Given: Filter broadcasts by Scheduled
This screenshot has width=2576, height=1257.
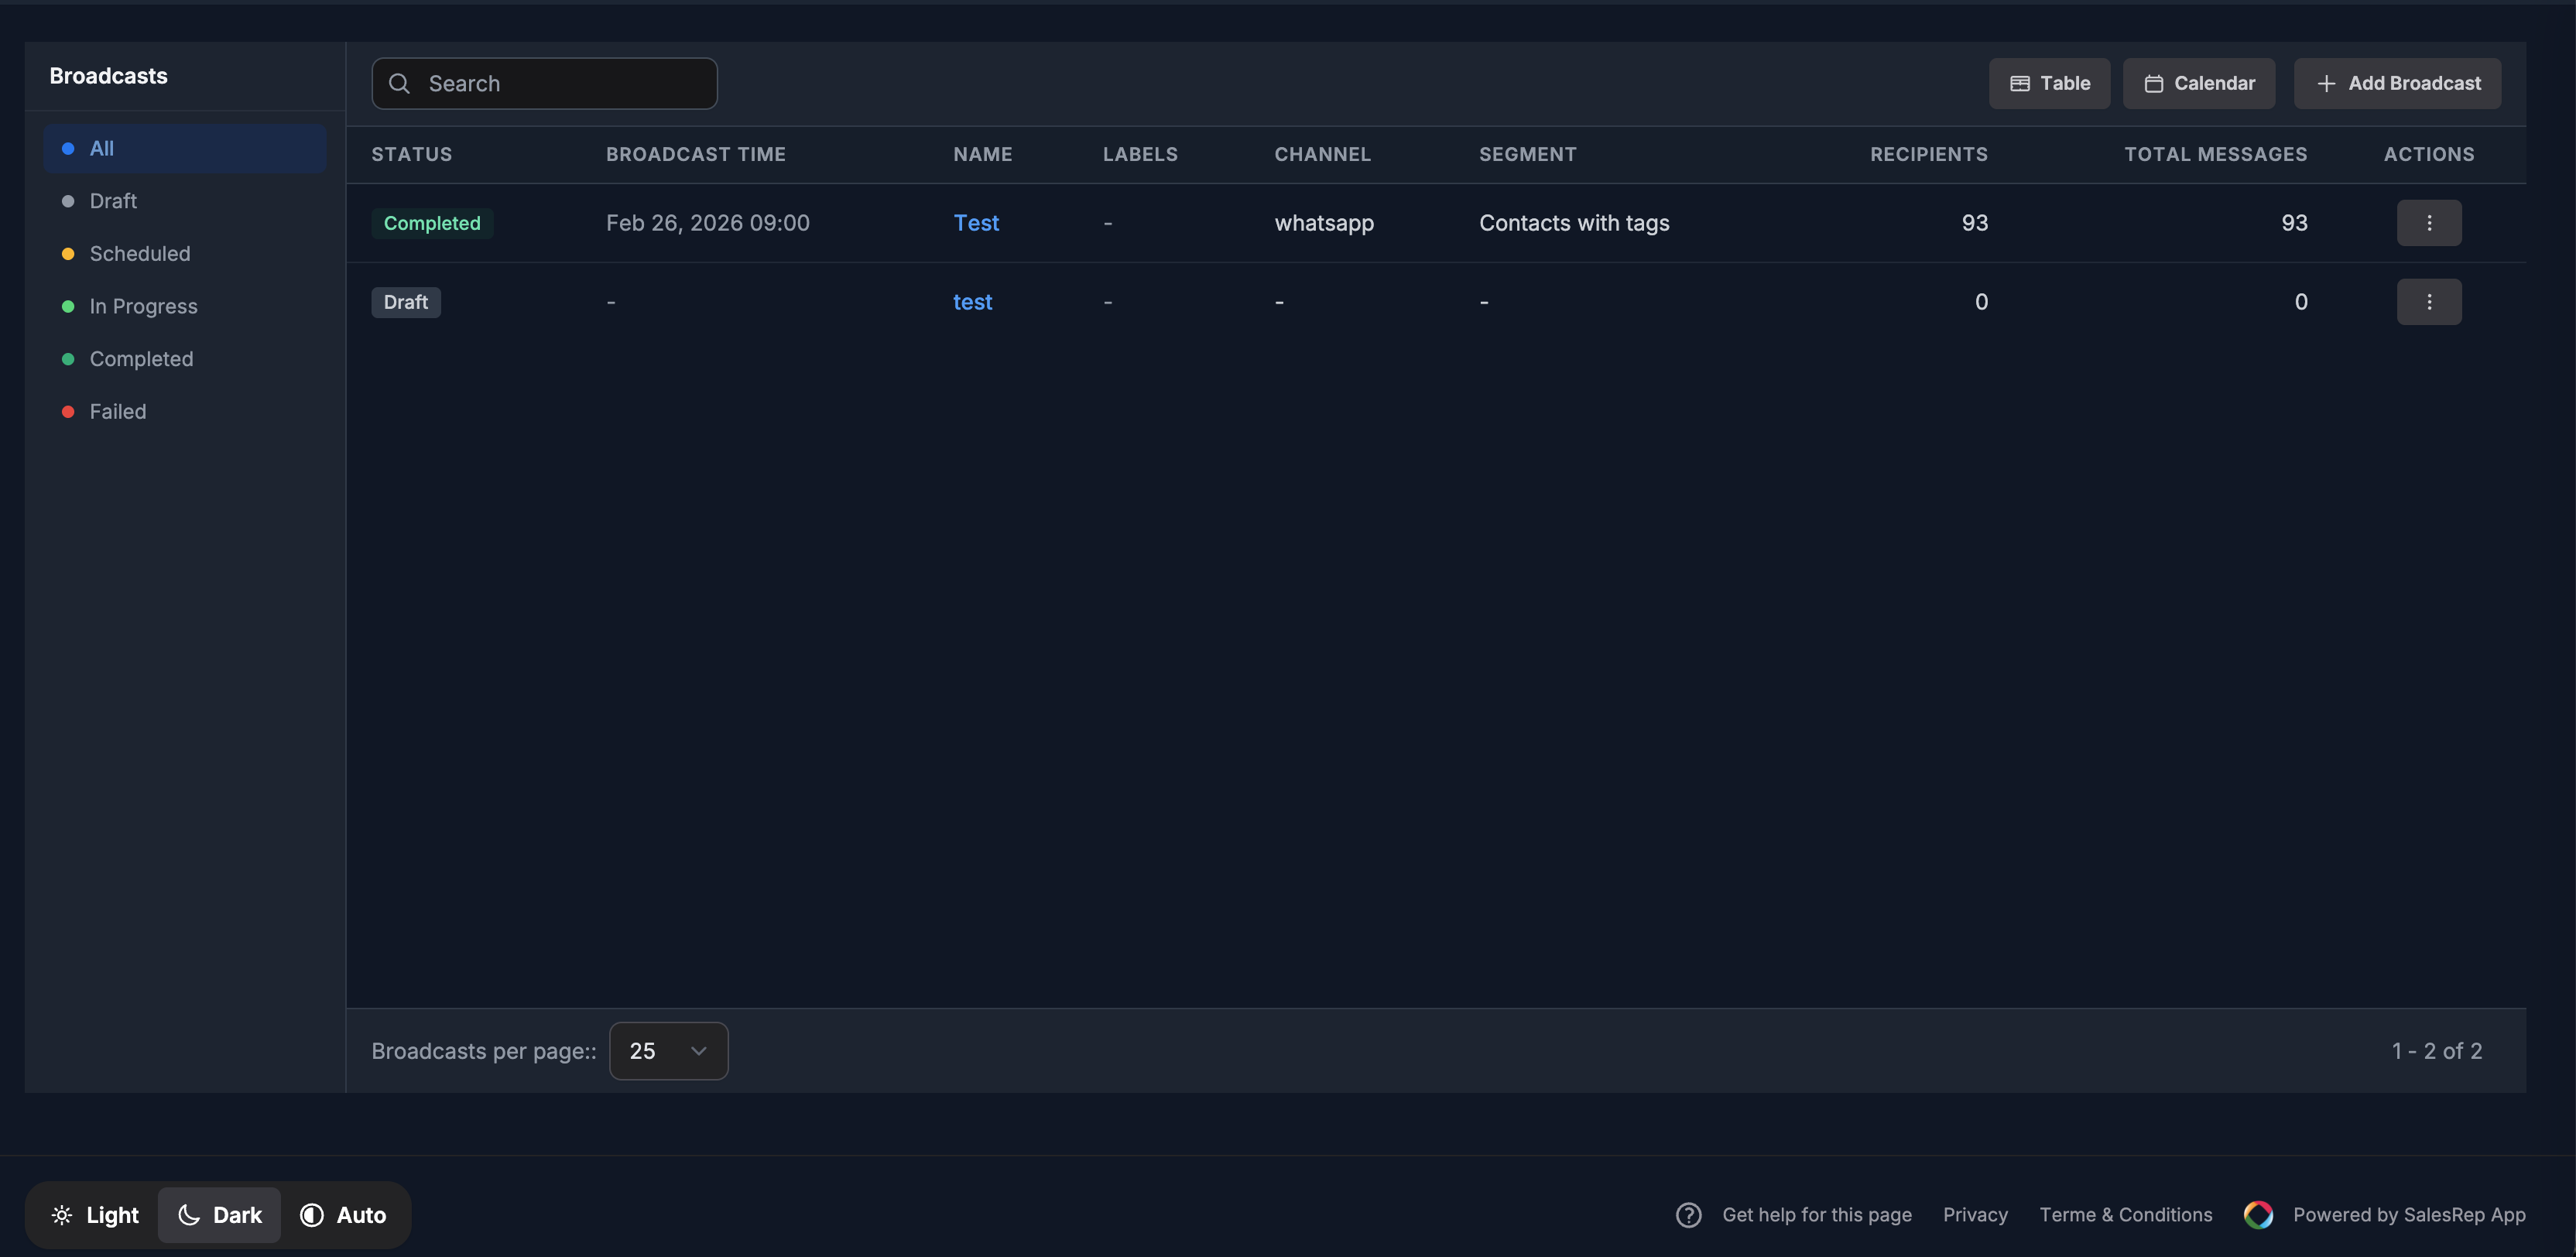Looking at the screenshot, I should 185,254.
